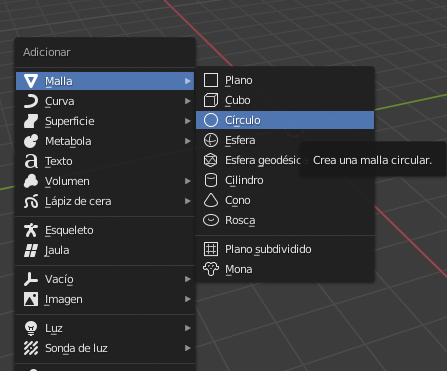
Task: Add a Plano mesh
Action: click(285, 80)
